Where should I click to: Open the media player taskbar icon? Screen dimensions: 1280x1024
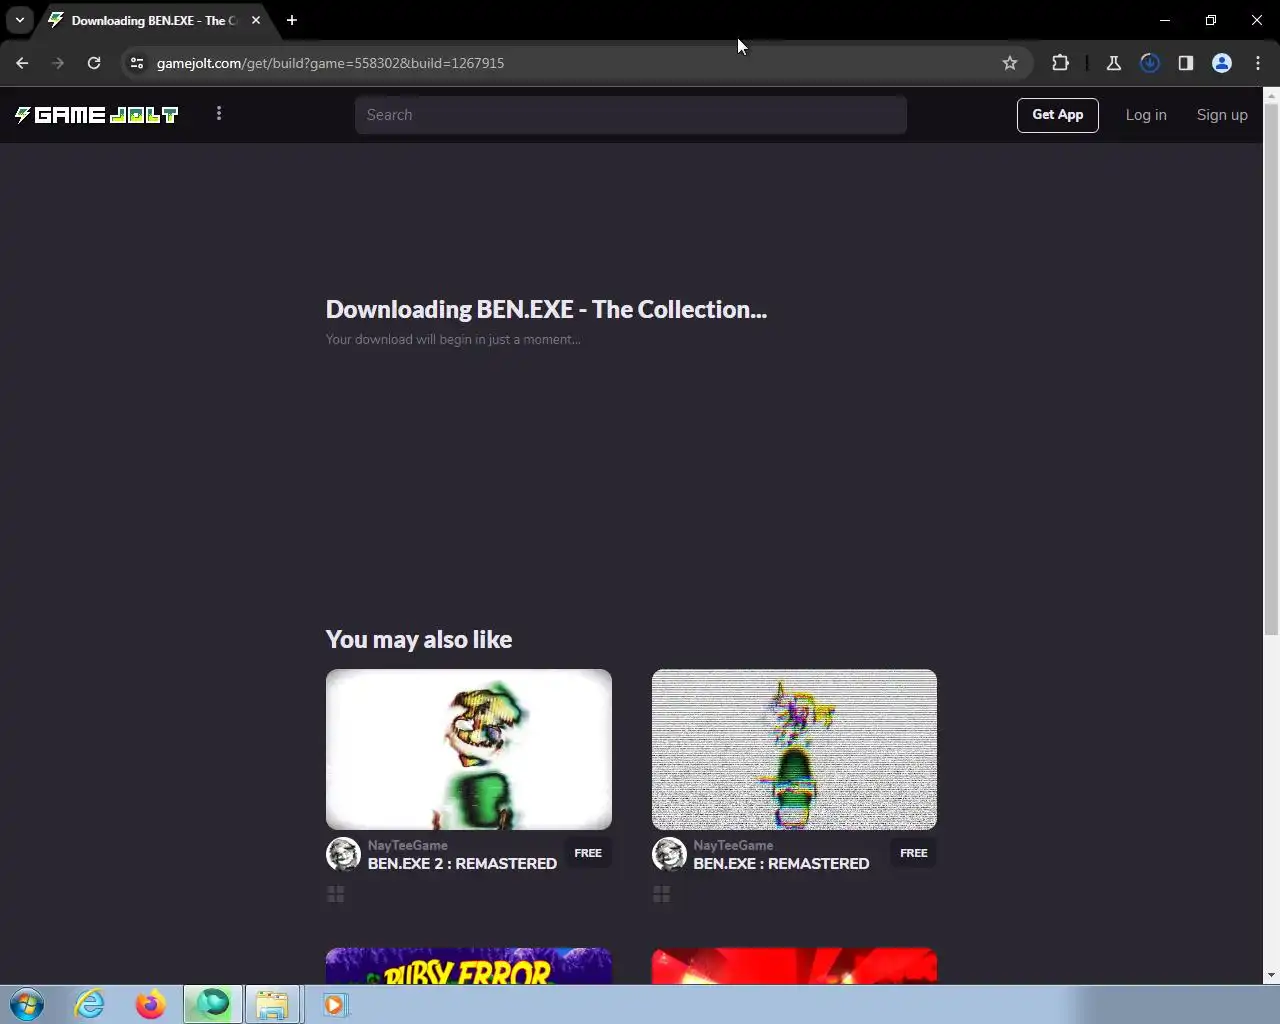click(334, 1004)
